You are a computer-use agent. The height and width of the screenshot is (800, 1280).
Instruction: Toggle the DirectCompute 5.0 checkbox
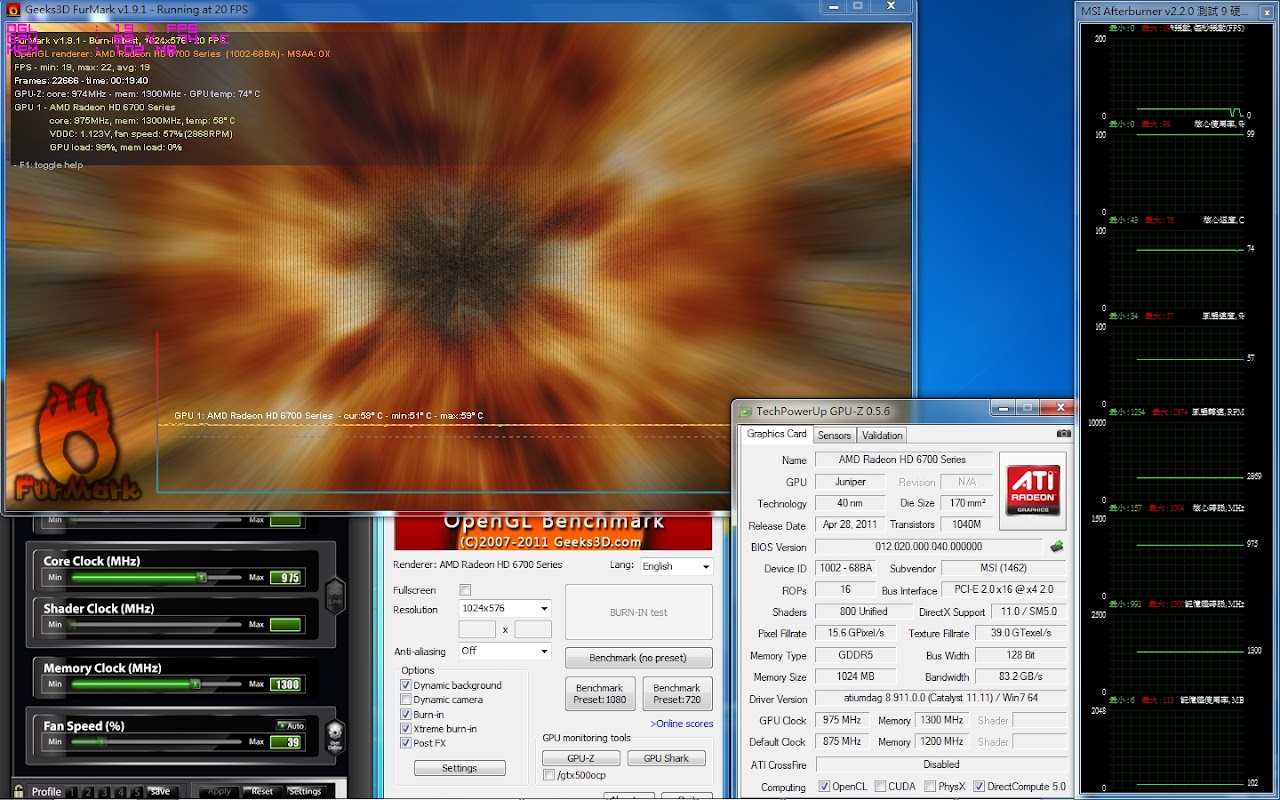pyautogui.click(x=979, y=787)
